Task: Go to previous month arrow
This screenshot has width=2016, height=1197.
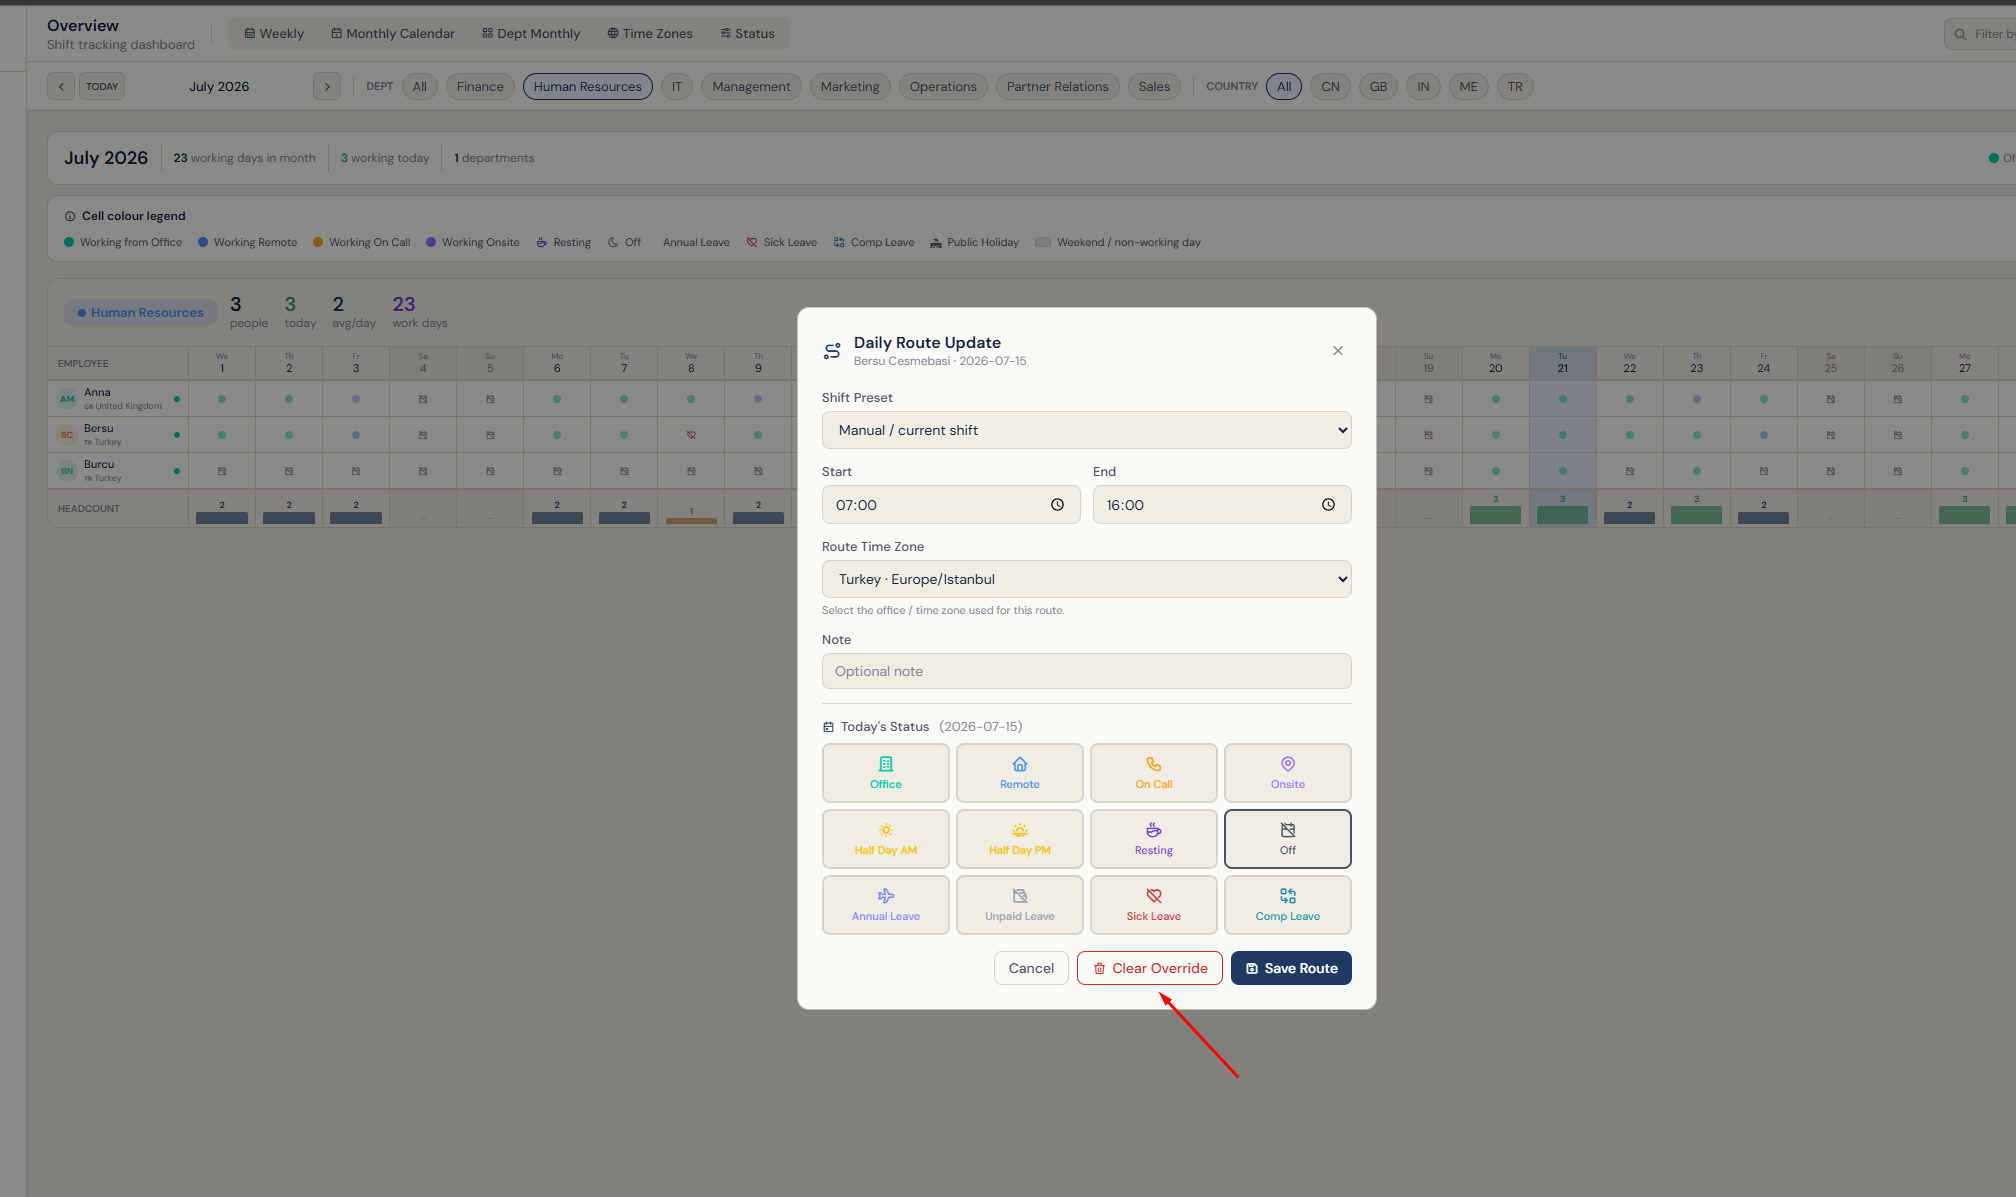Action: pyautogui.click(x=61, y=86)
